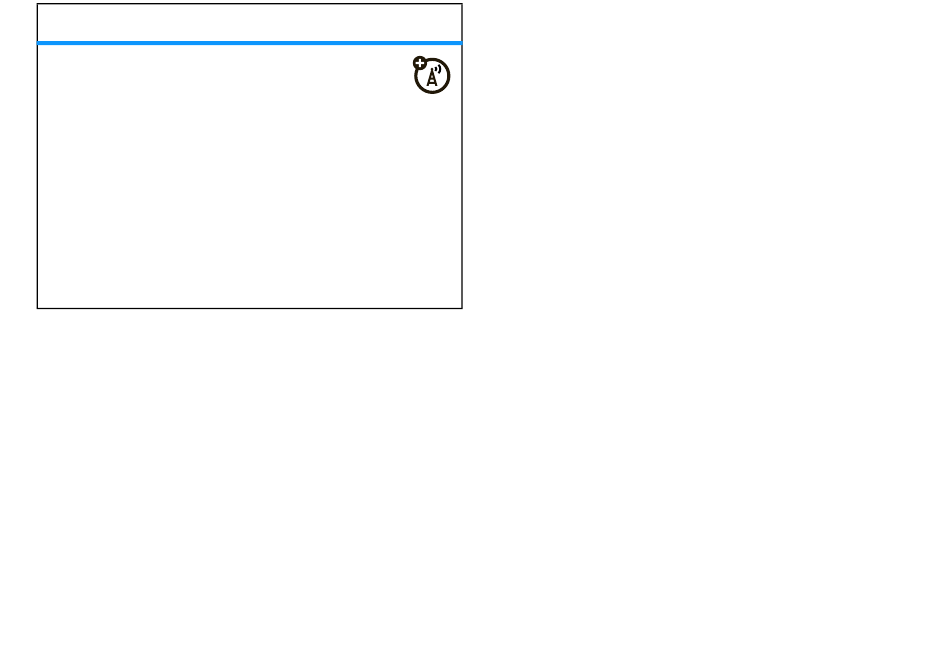This screenshot has width=950, height=651.
Task: Click the blue horizontal divider line
Action: [250, 43]
